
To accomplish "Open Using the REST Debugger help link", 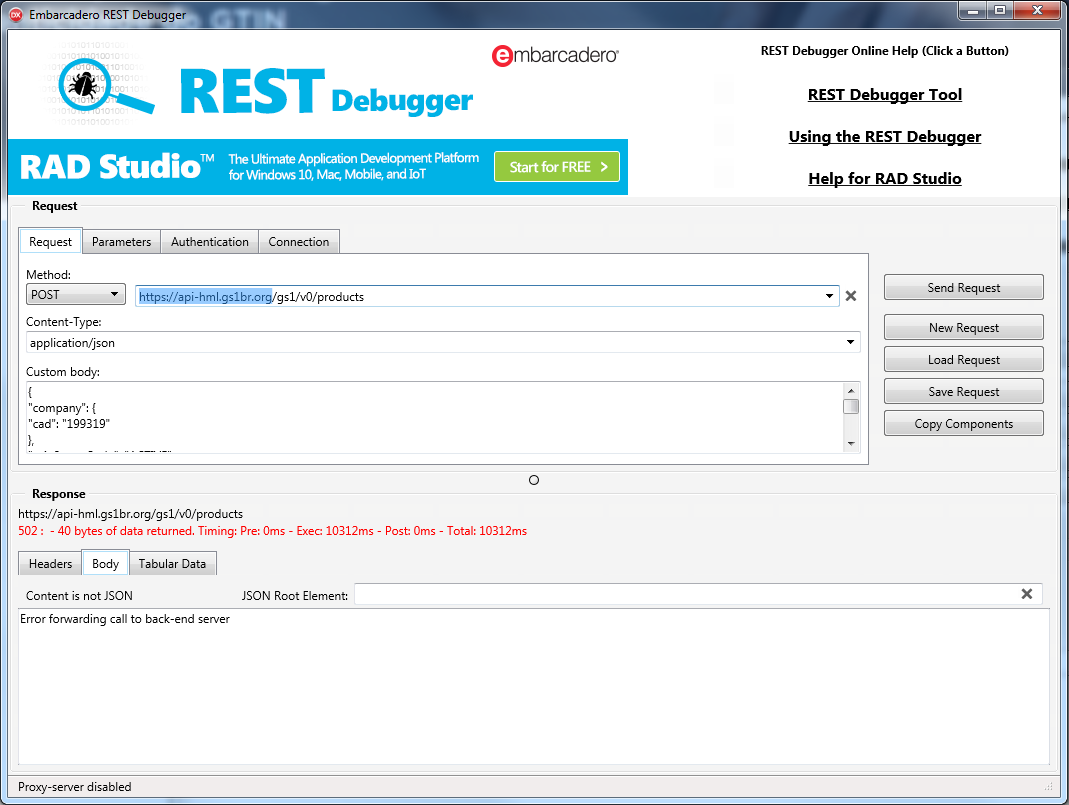I will 884,137.
